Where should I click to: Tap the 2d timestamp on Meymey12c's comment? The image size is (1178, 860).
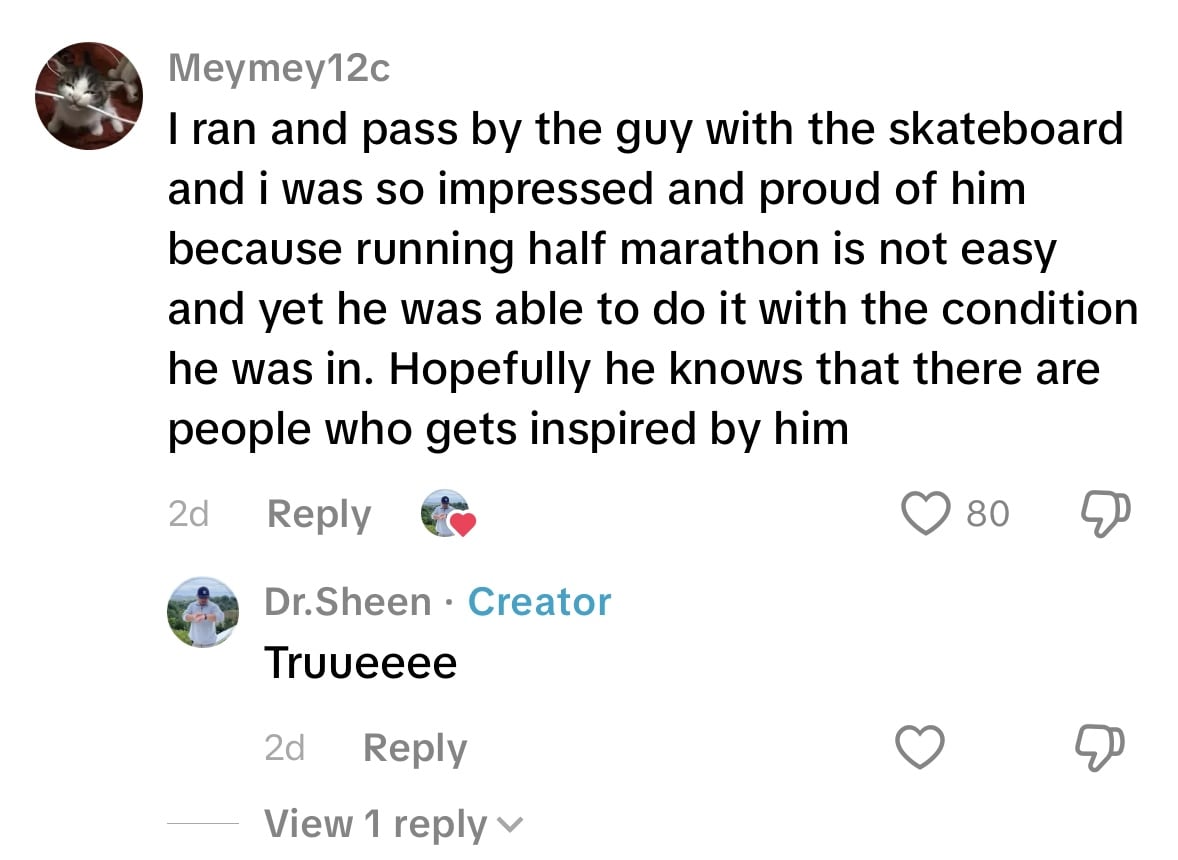[188, 514]
